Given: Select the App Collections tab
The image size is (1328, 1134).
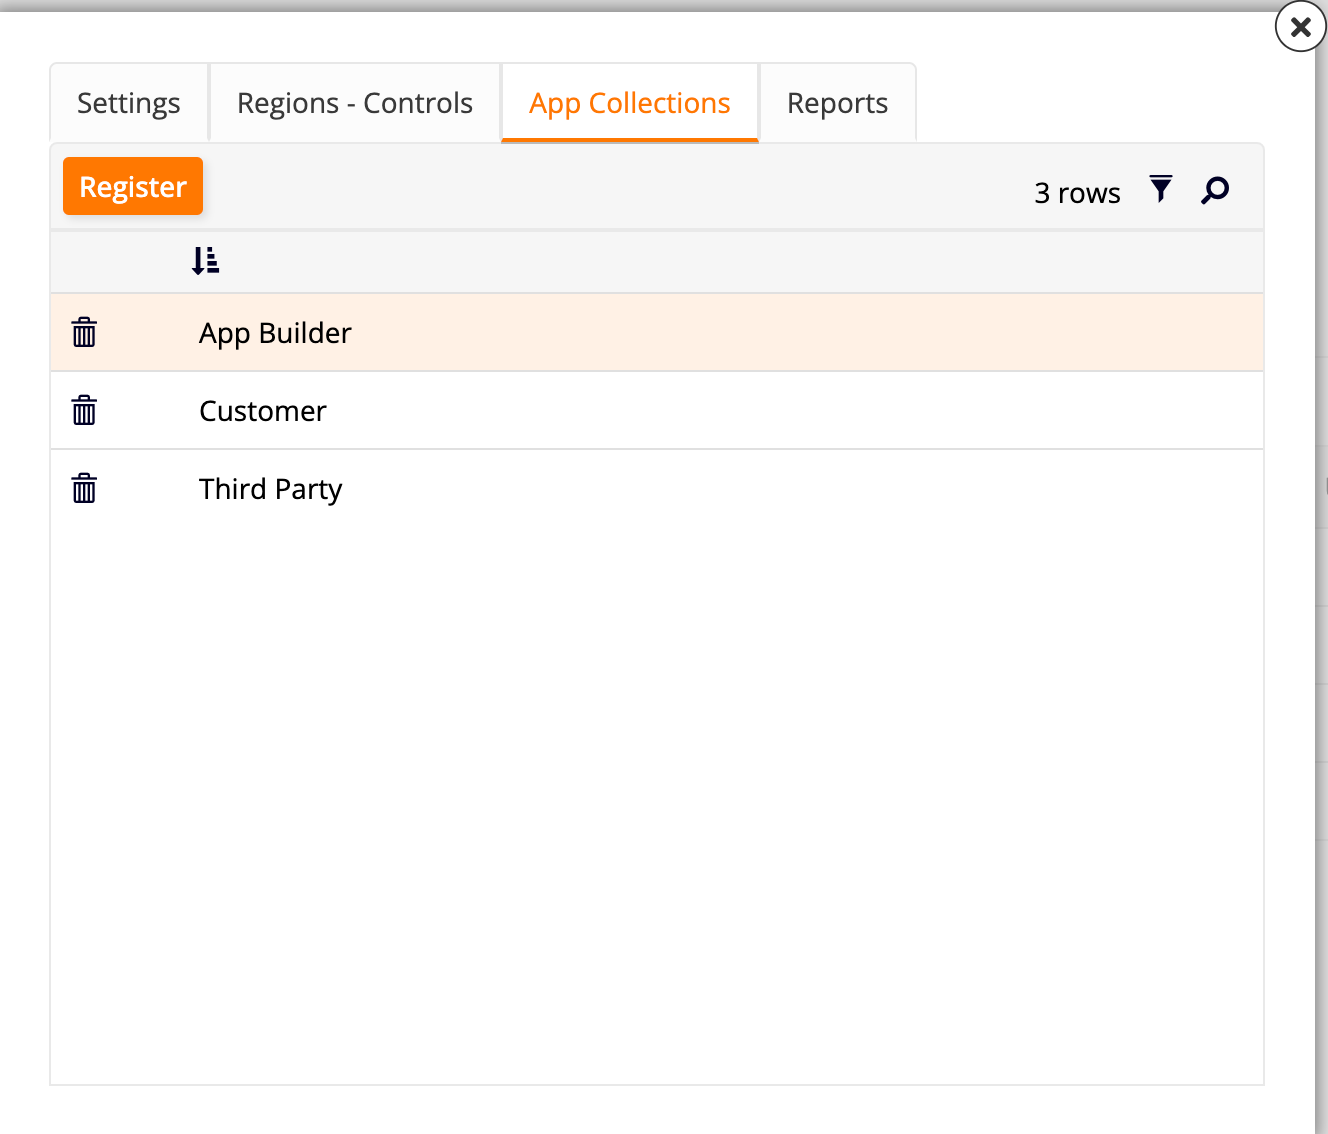Looking at the screenshot, I should [629, 102].
